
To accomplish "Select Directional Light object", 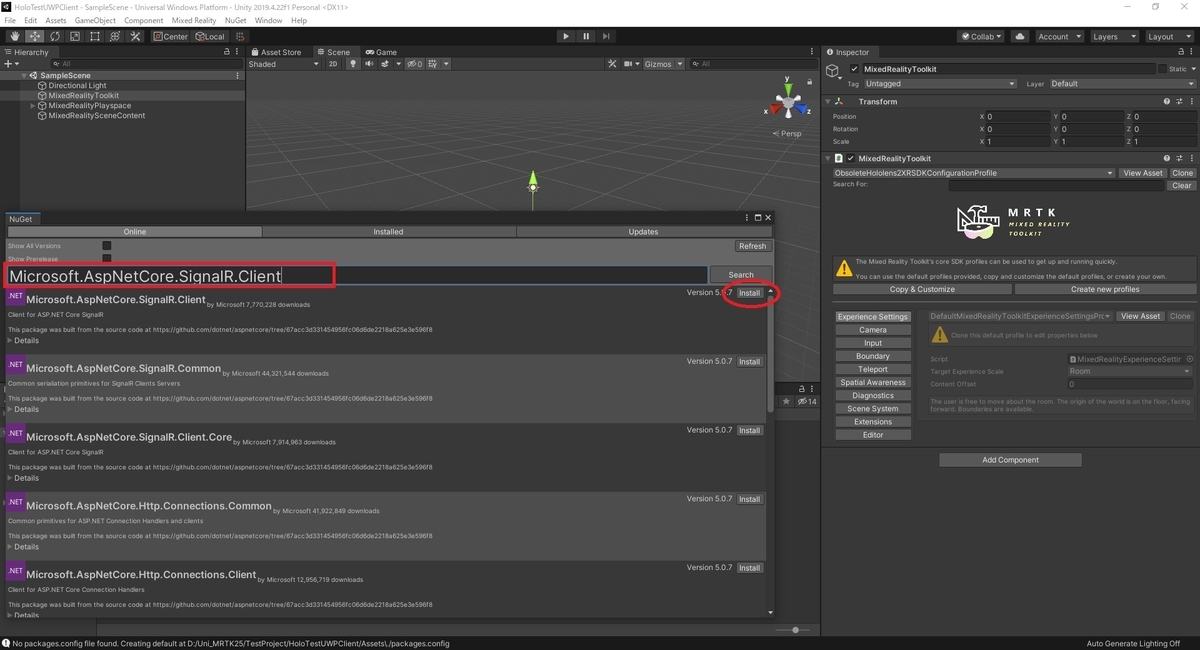I will click(77, 86).
